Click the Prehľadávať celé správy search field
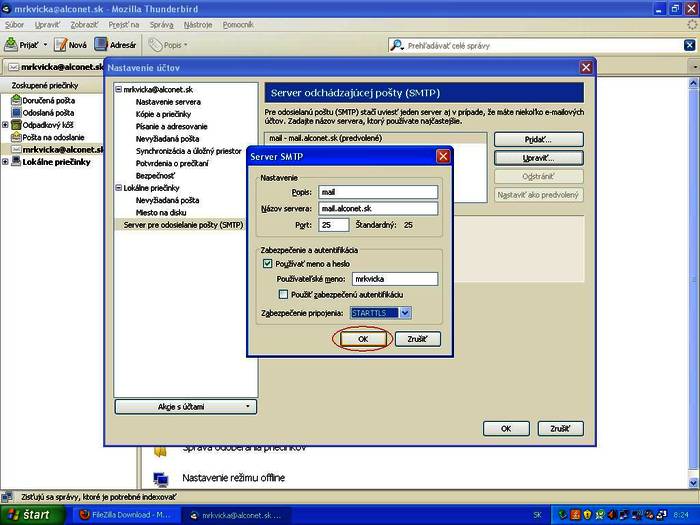This screenshot has height=525, width=700. 542,45
